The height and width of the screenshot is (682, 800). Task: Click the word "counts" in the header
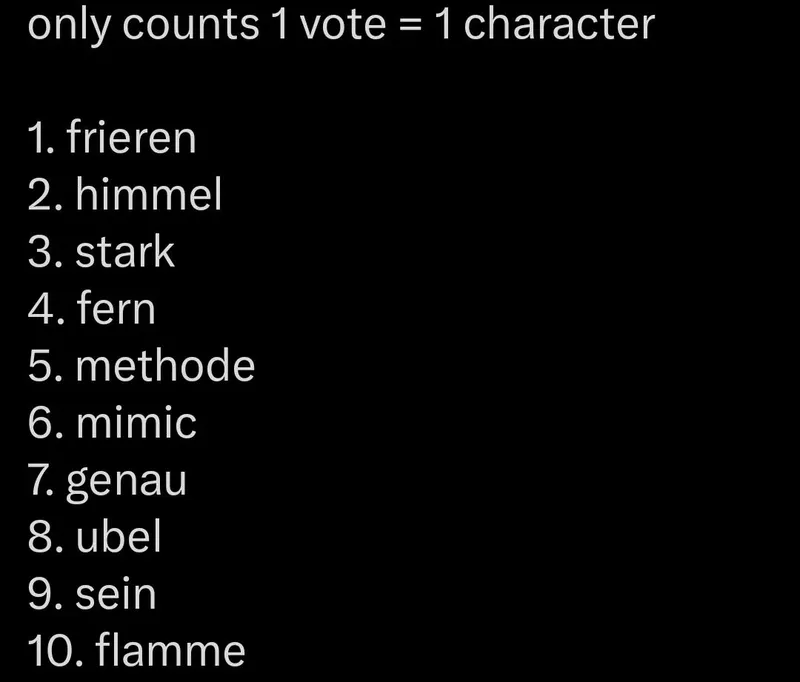(190, 24)
